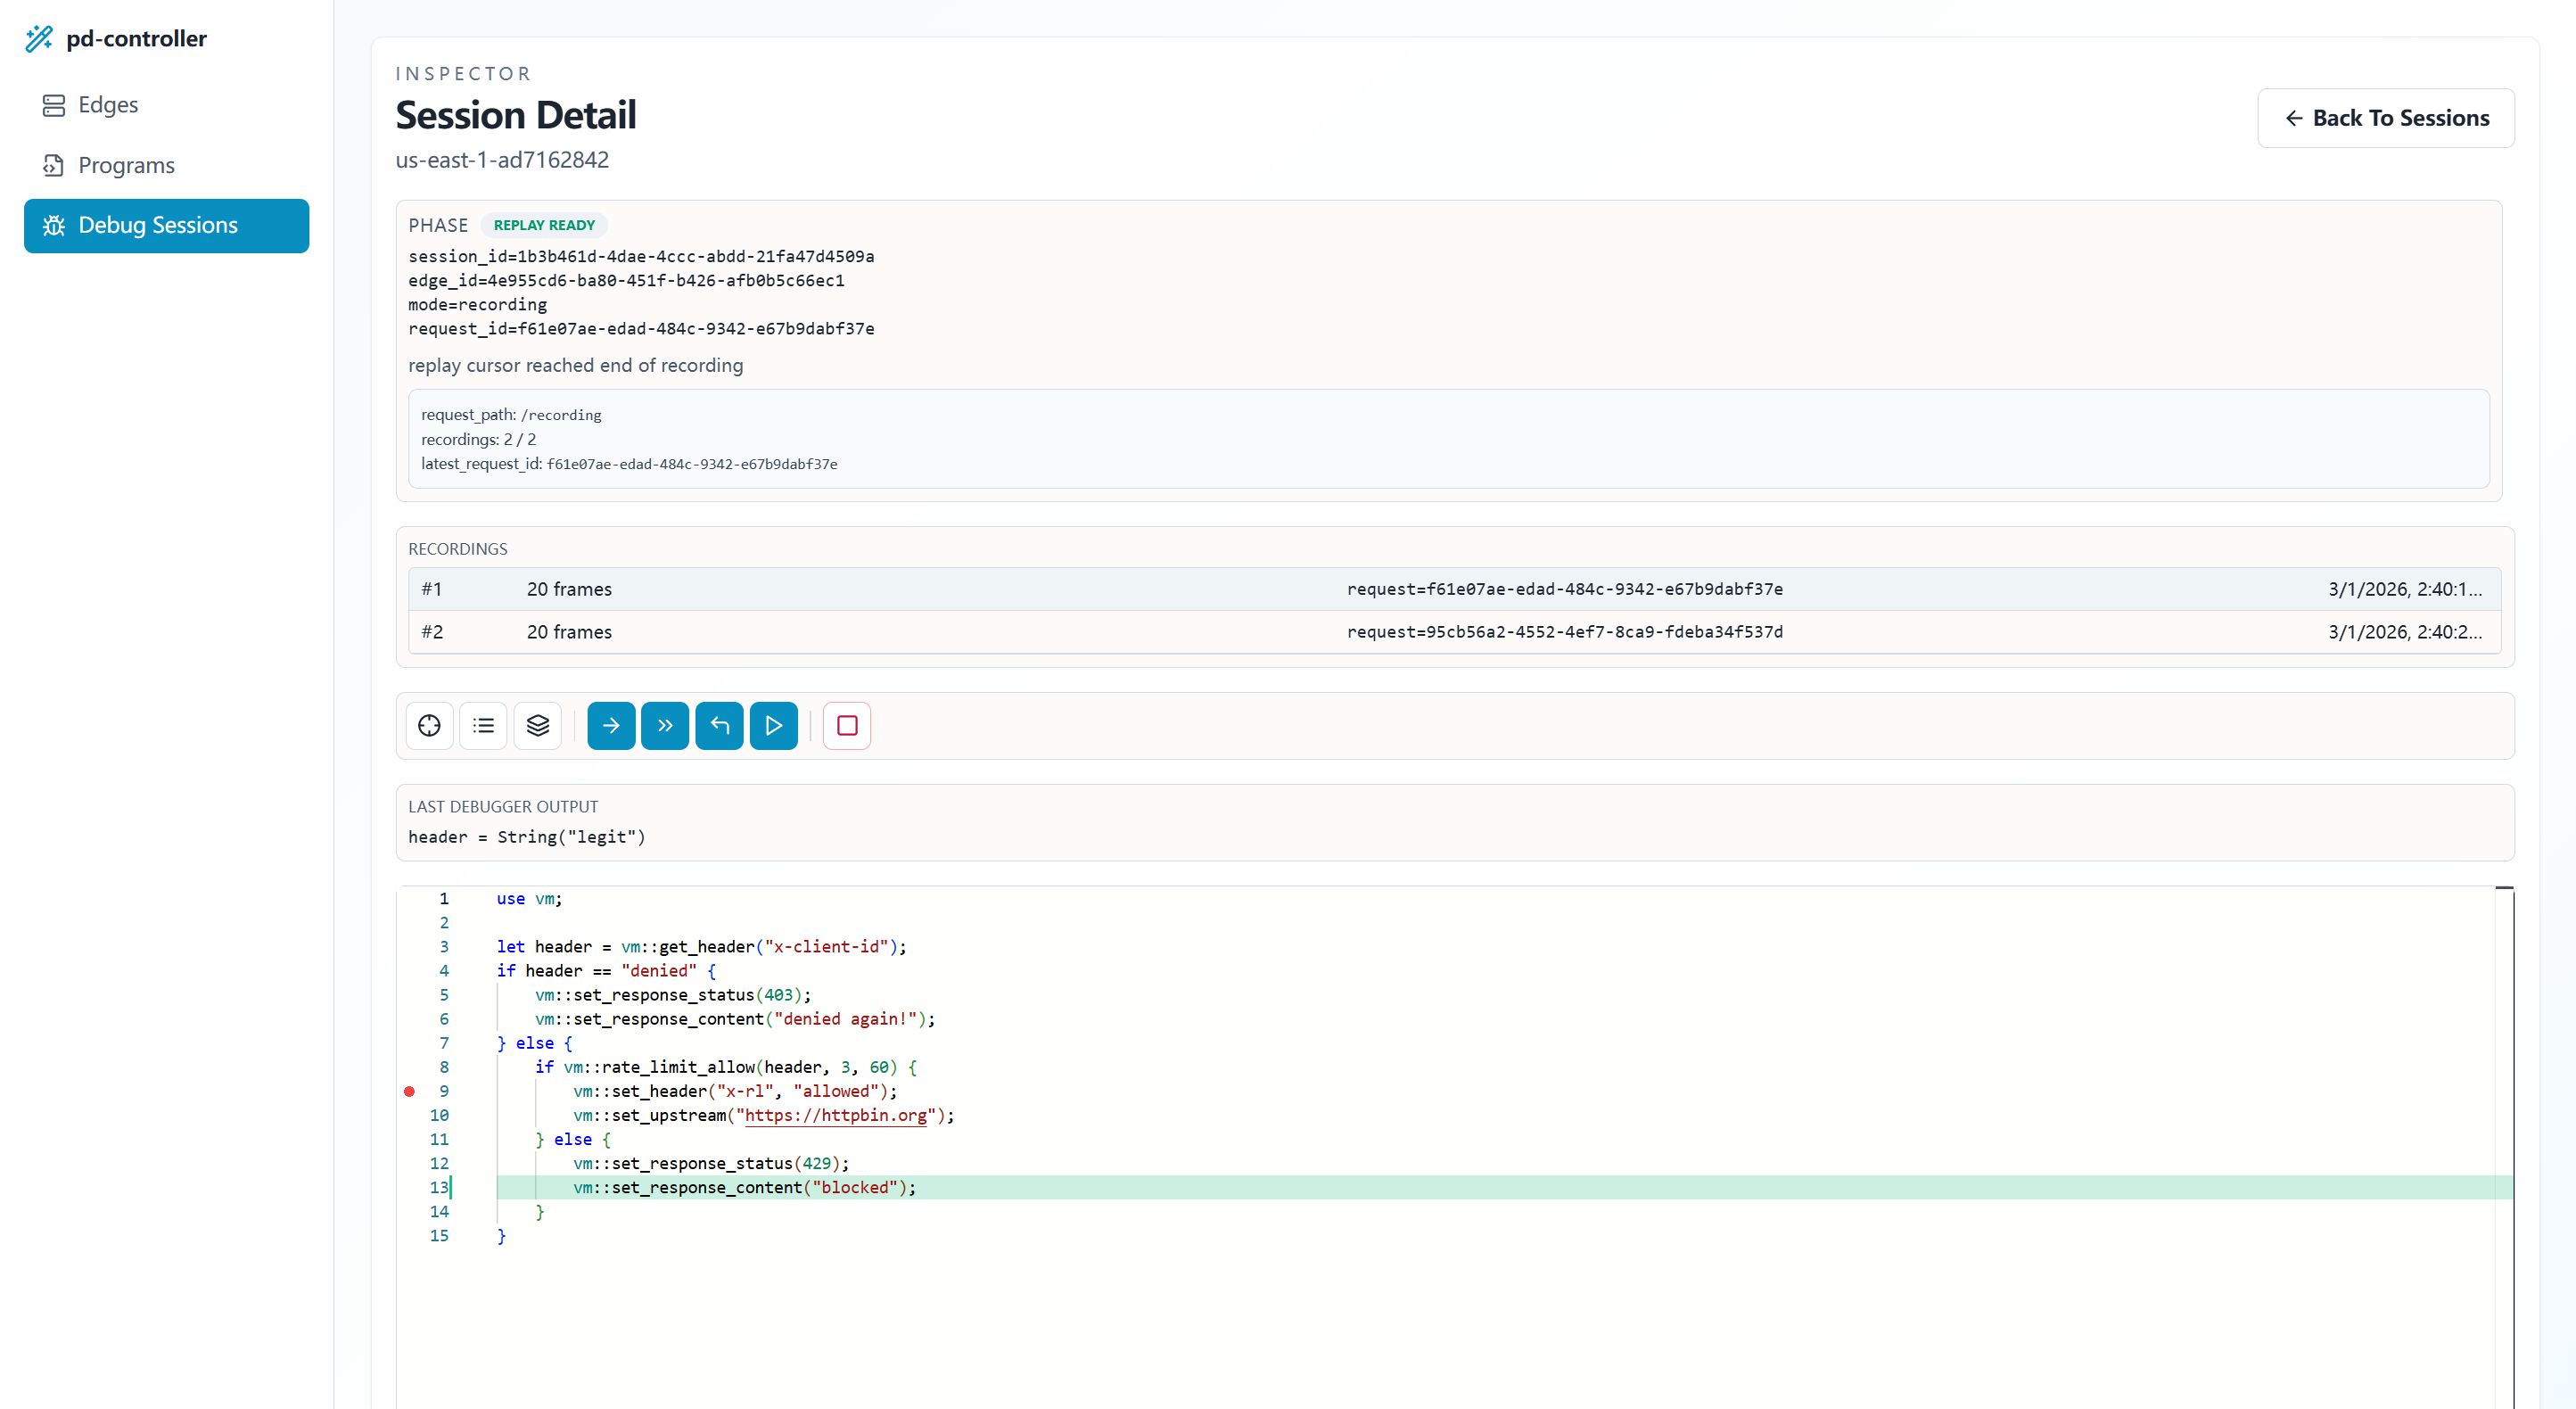Click the play triangle button
Viewport: 2576px width, 1409px height.
tap(774, 725)
